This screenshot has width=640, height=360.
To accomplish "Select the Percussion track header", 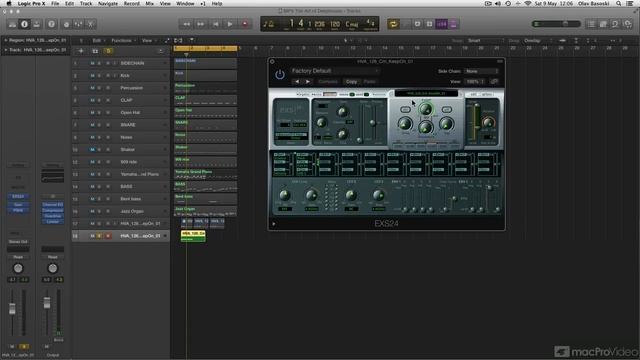I will coord(121,88).
